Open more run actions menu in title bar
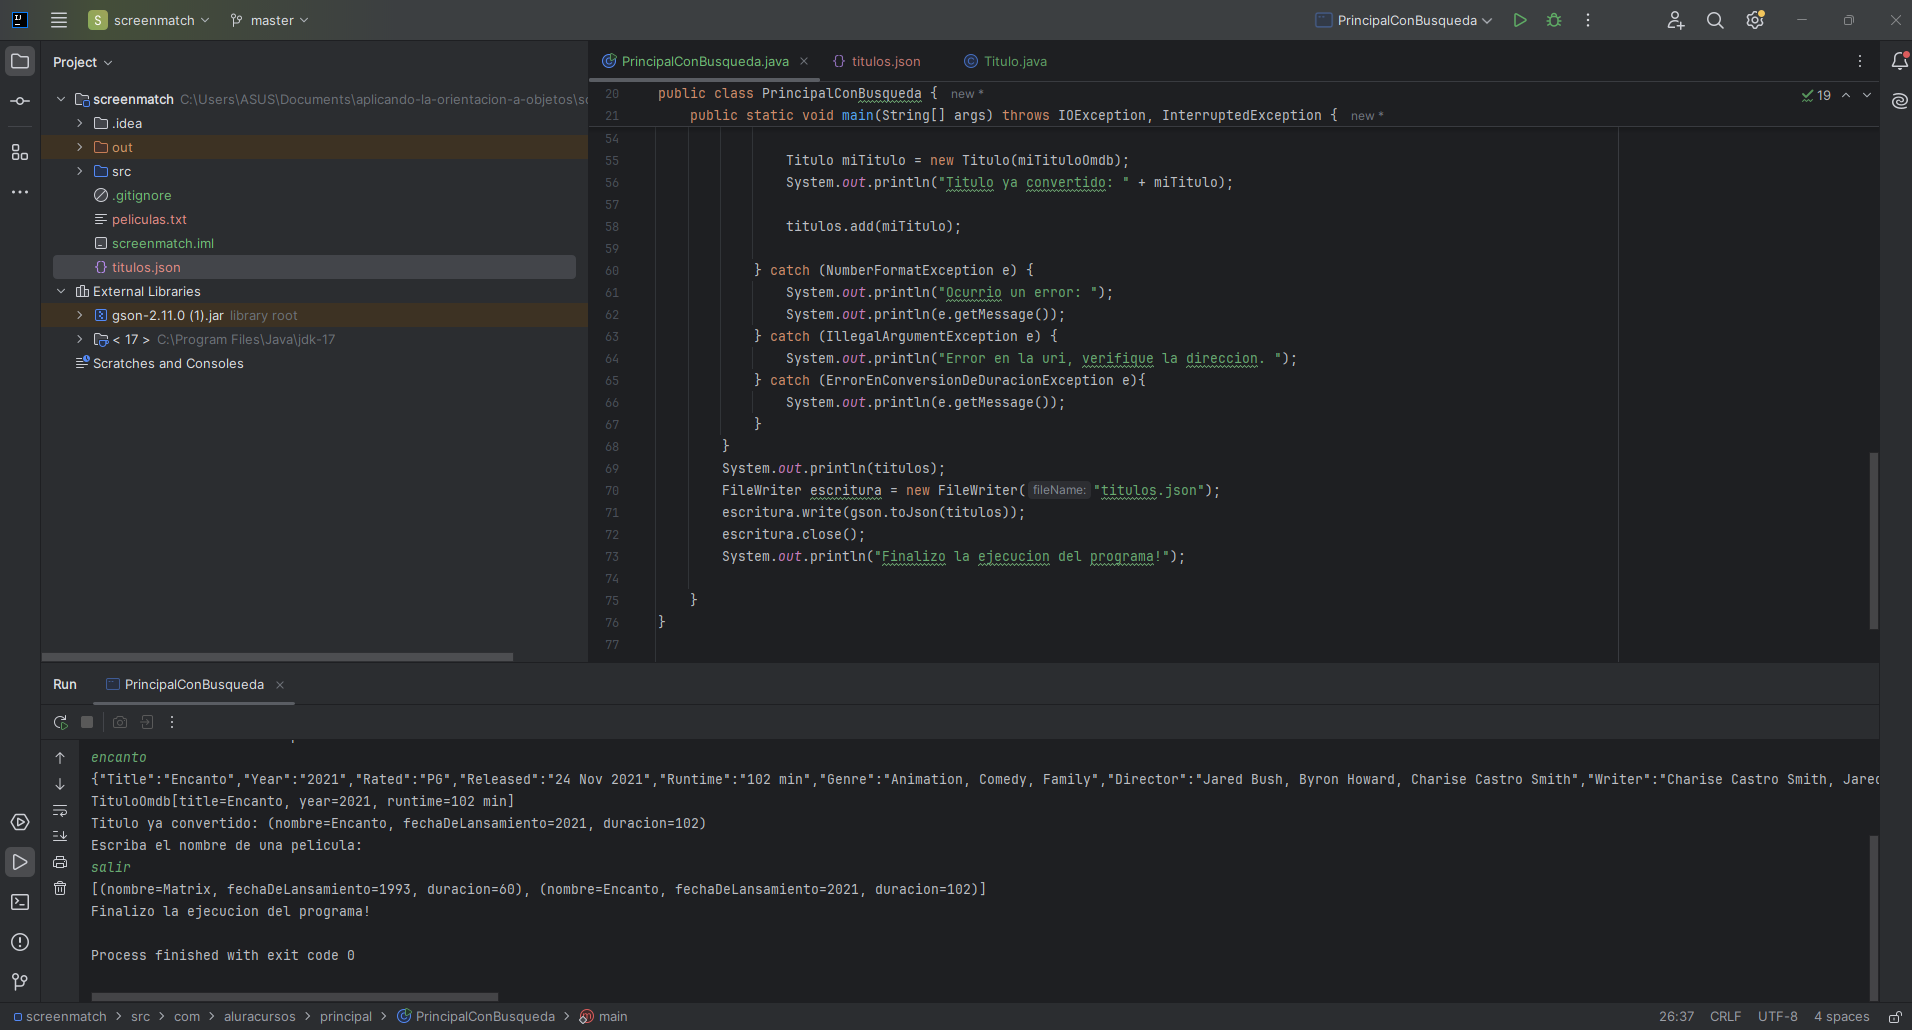Viewport: 1912px width, 1030px height. tap(1588, 20)
